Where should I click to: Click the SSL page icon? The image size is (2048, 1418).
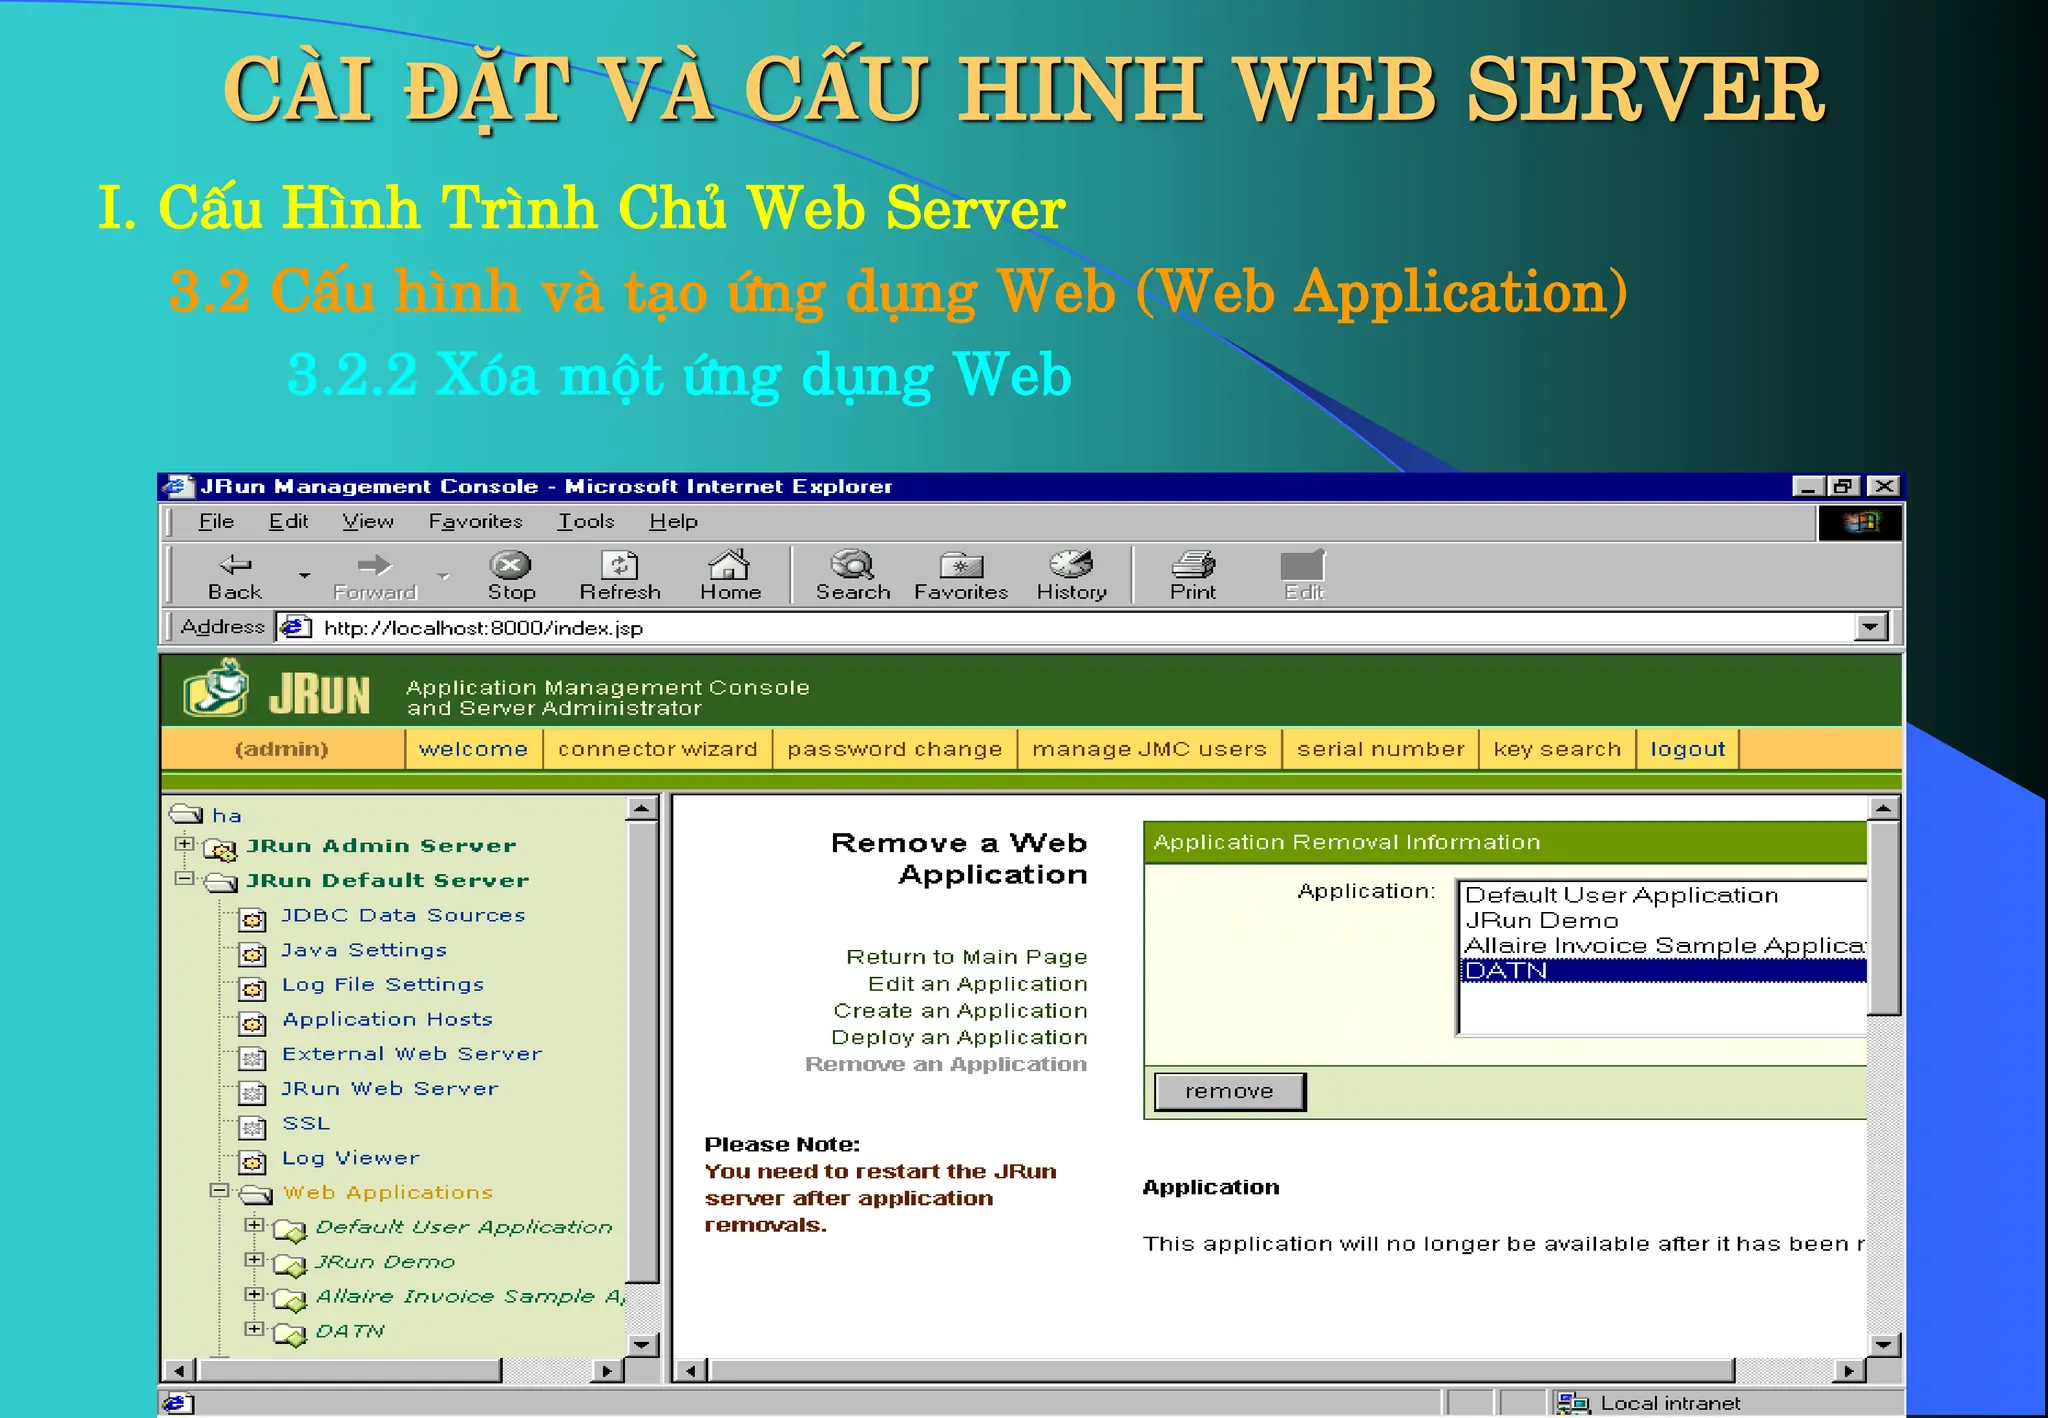pos(253,1127)
